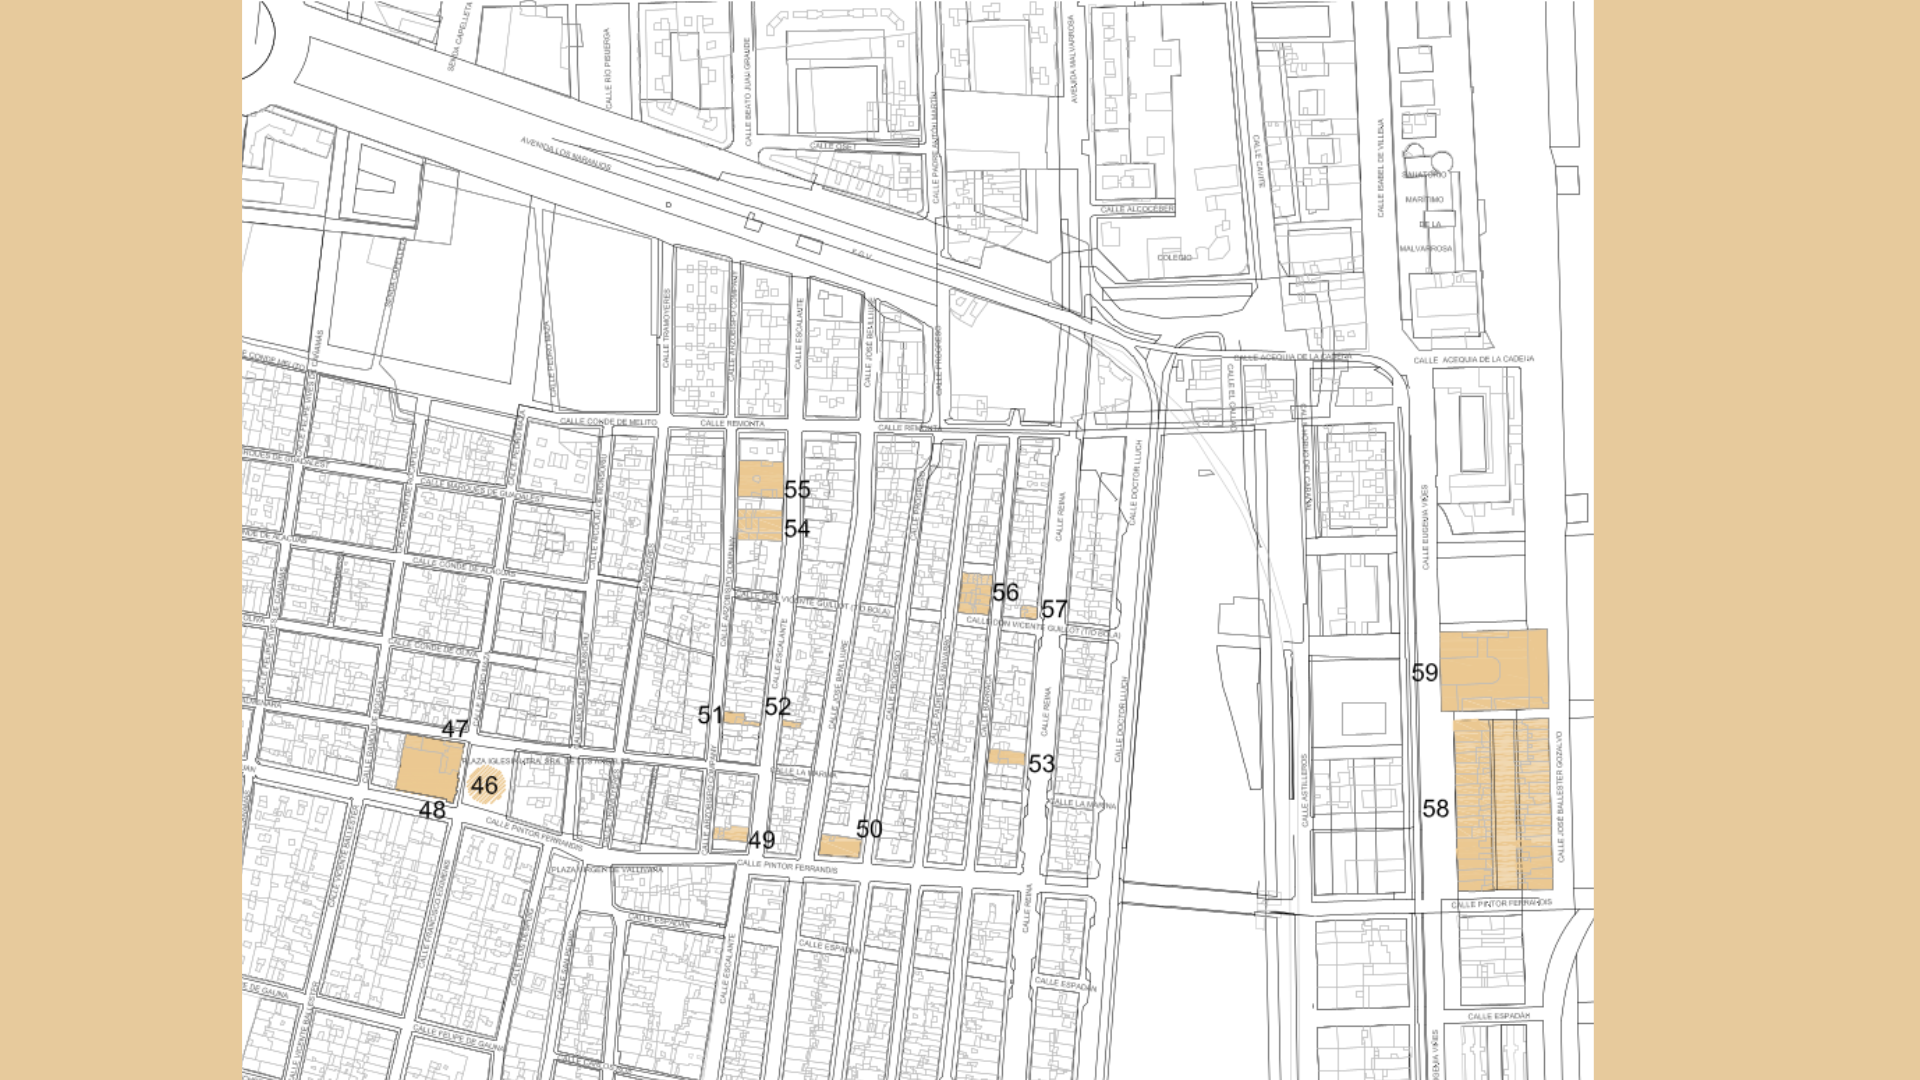Click the number 52 label
The image size is (1920, 1080).
pos(777,707)
